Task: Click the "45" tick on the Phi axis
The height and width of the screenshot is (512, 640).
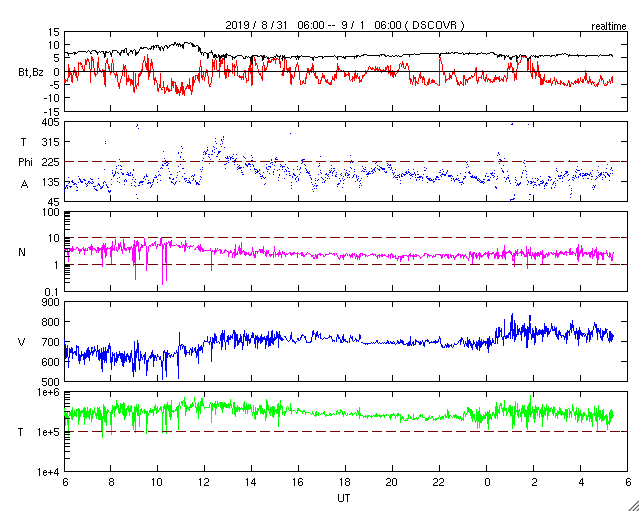Action: click(x=53, y=202)
